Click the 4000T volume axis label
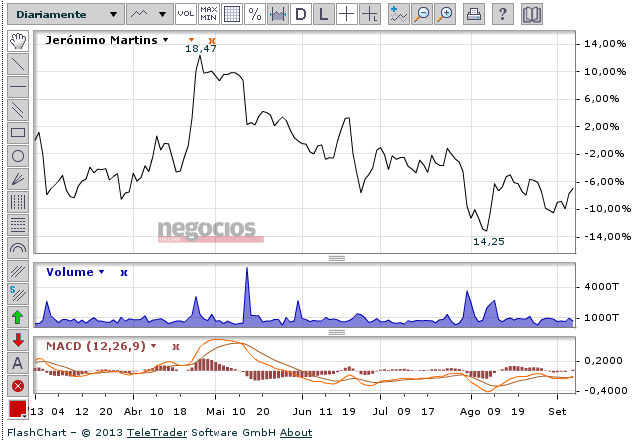This screenshot has width=639, height=444. click(602, 287)
